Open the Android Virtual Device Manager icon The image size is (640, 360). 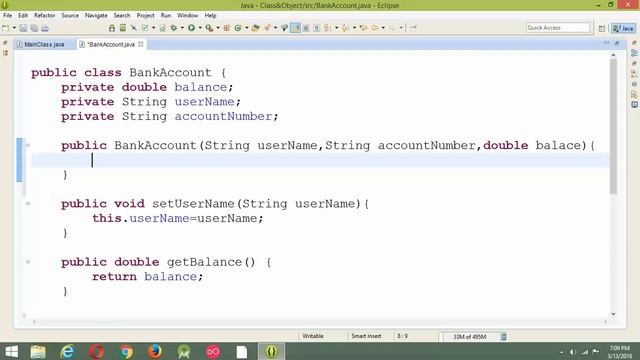coord(122,28)
